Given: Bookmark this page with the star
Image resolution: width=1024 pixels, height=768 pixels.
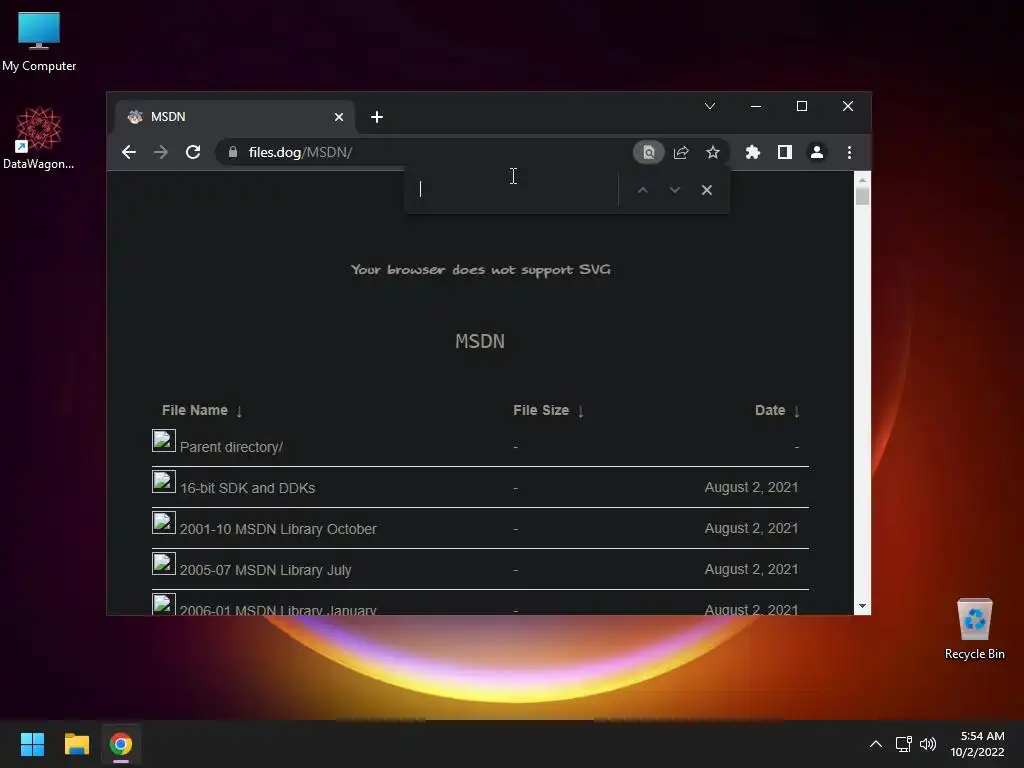Looking at the screenshot, I should coord(712,152).
